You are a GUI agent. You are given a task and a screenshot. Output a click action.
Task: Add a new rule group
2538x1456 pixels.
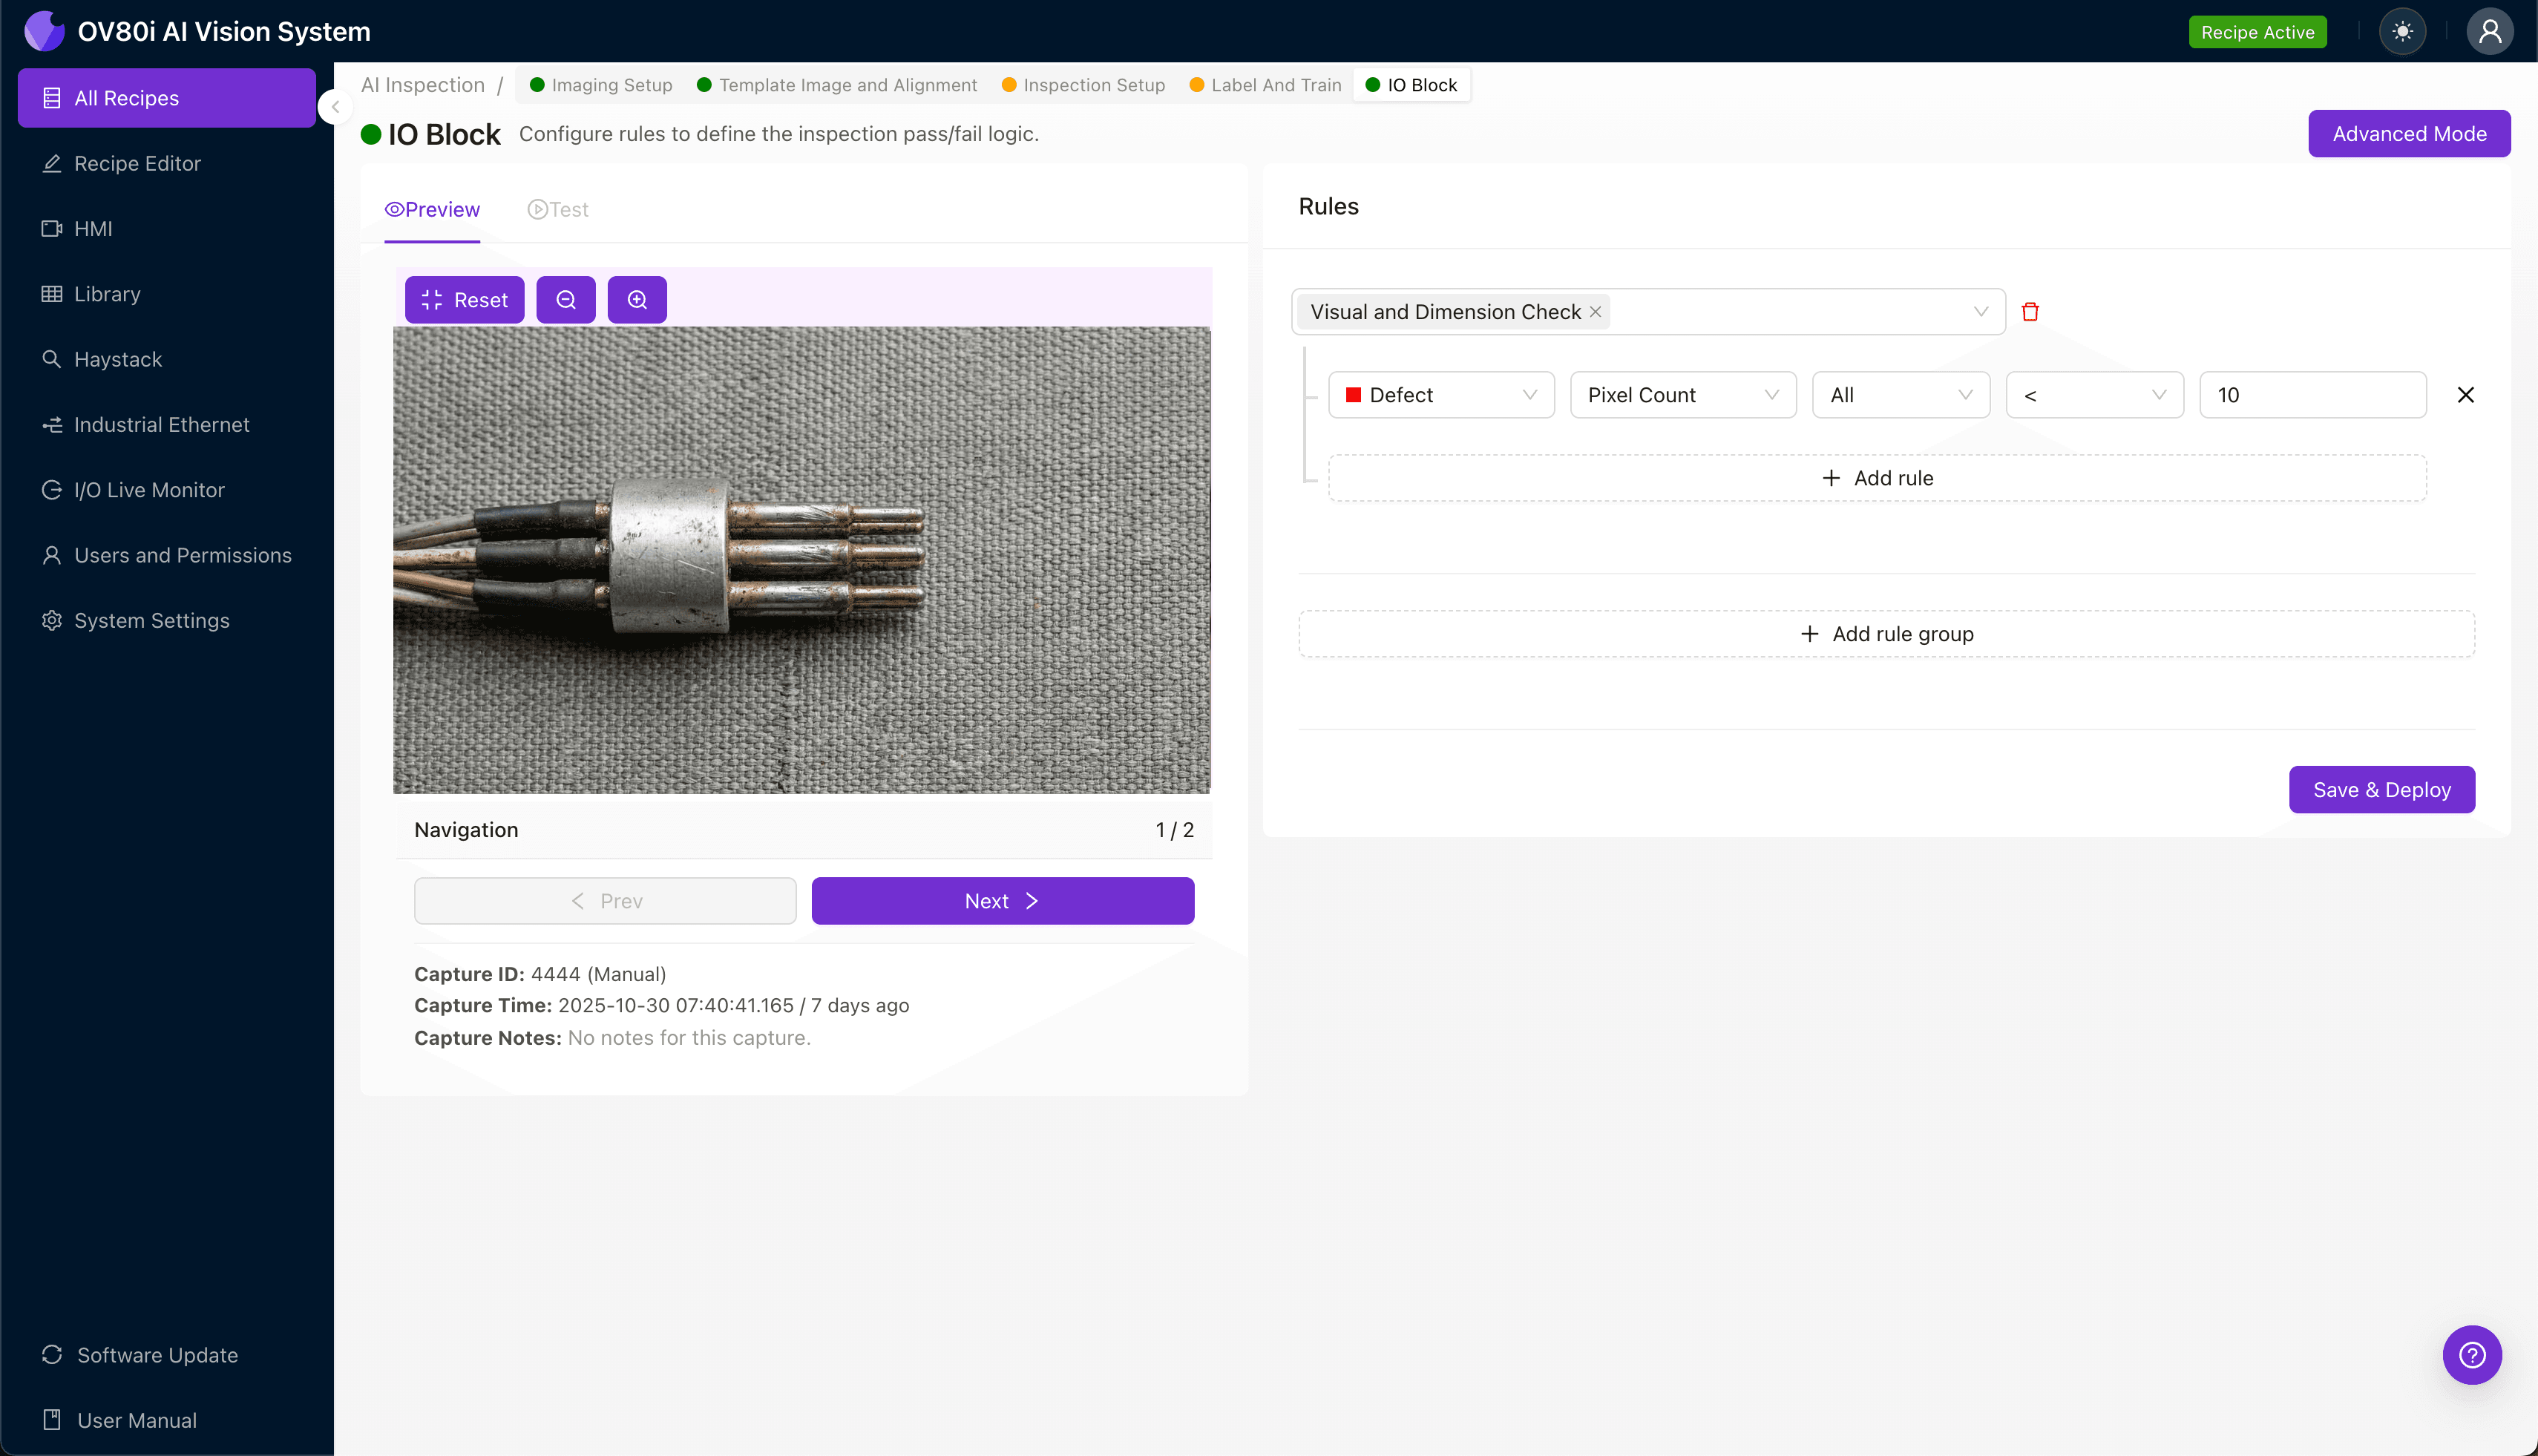1886,634
